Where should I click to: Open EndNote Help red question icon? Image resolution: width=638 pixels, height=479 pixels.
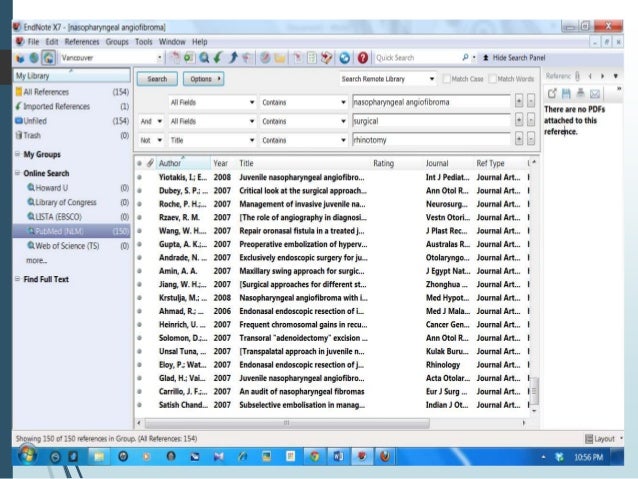coord(363,58)
